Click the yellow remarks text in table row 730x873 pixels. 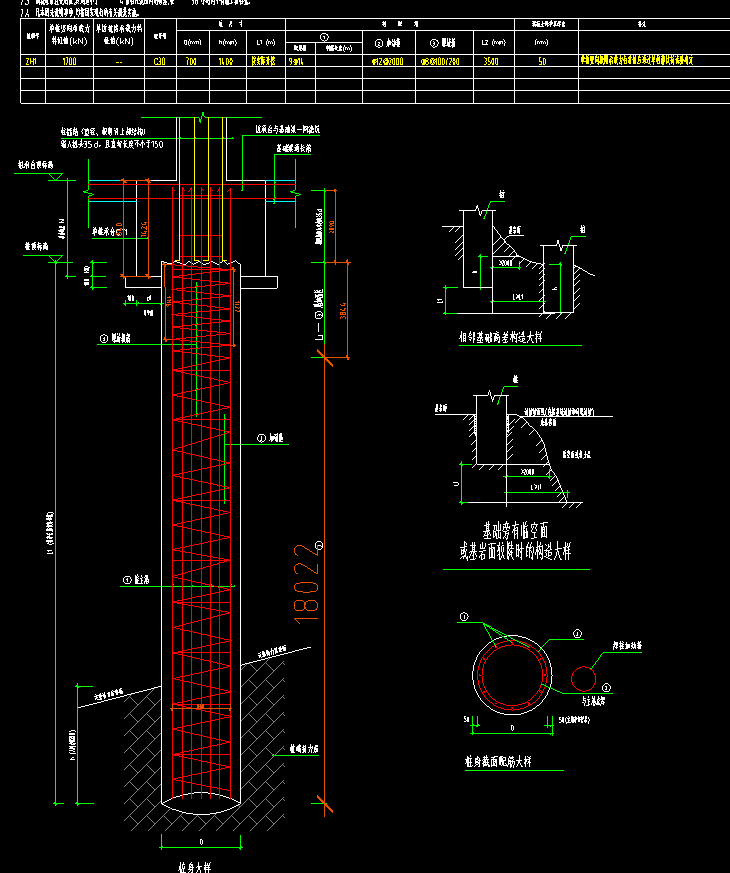pyautogui.click(x=637, y=60)
